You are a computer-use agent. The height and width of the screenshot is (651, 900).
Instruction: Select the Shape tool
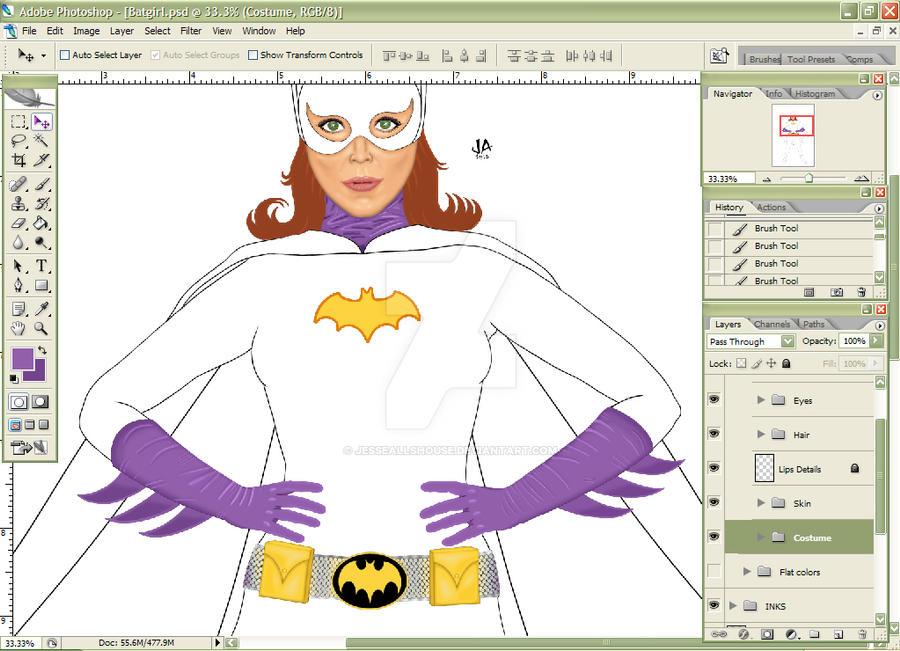tap(41, 285)
